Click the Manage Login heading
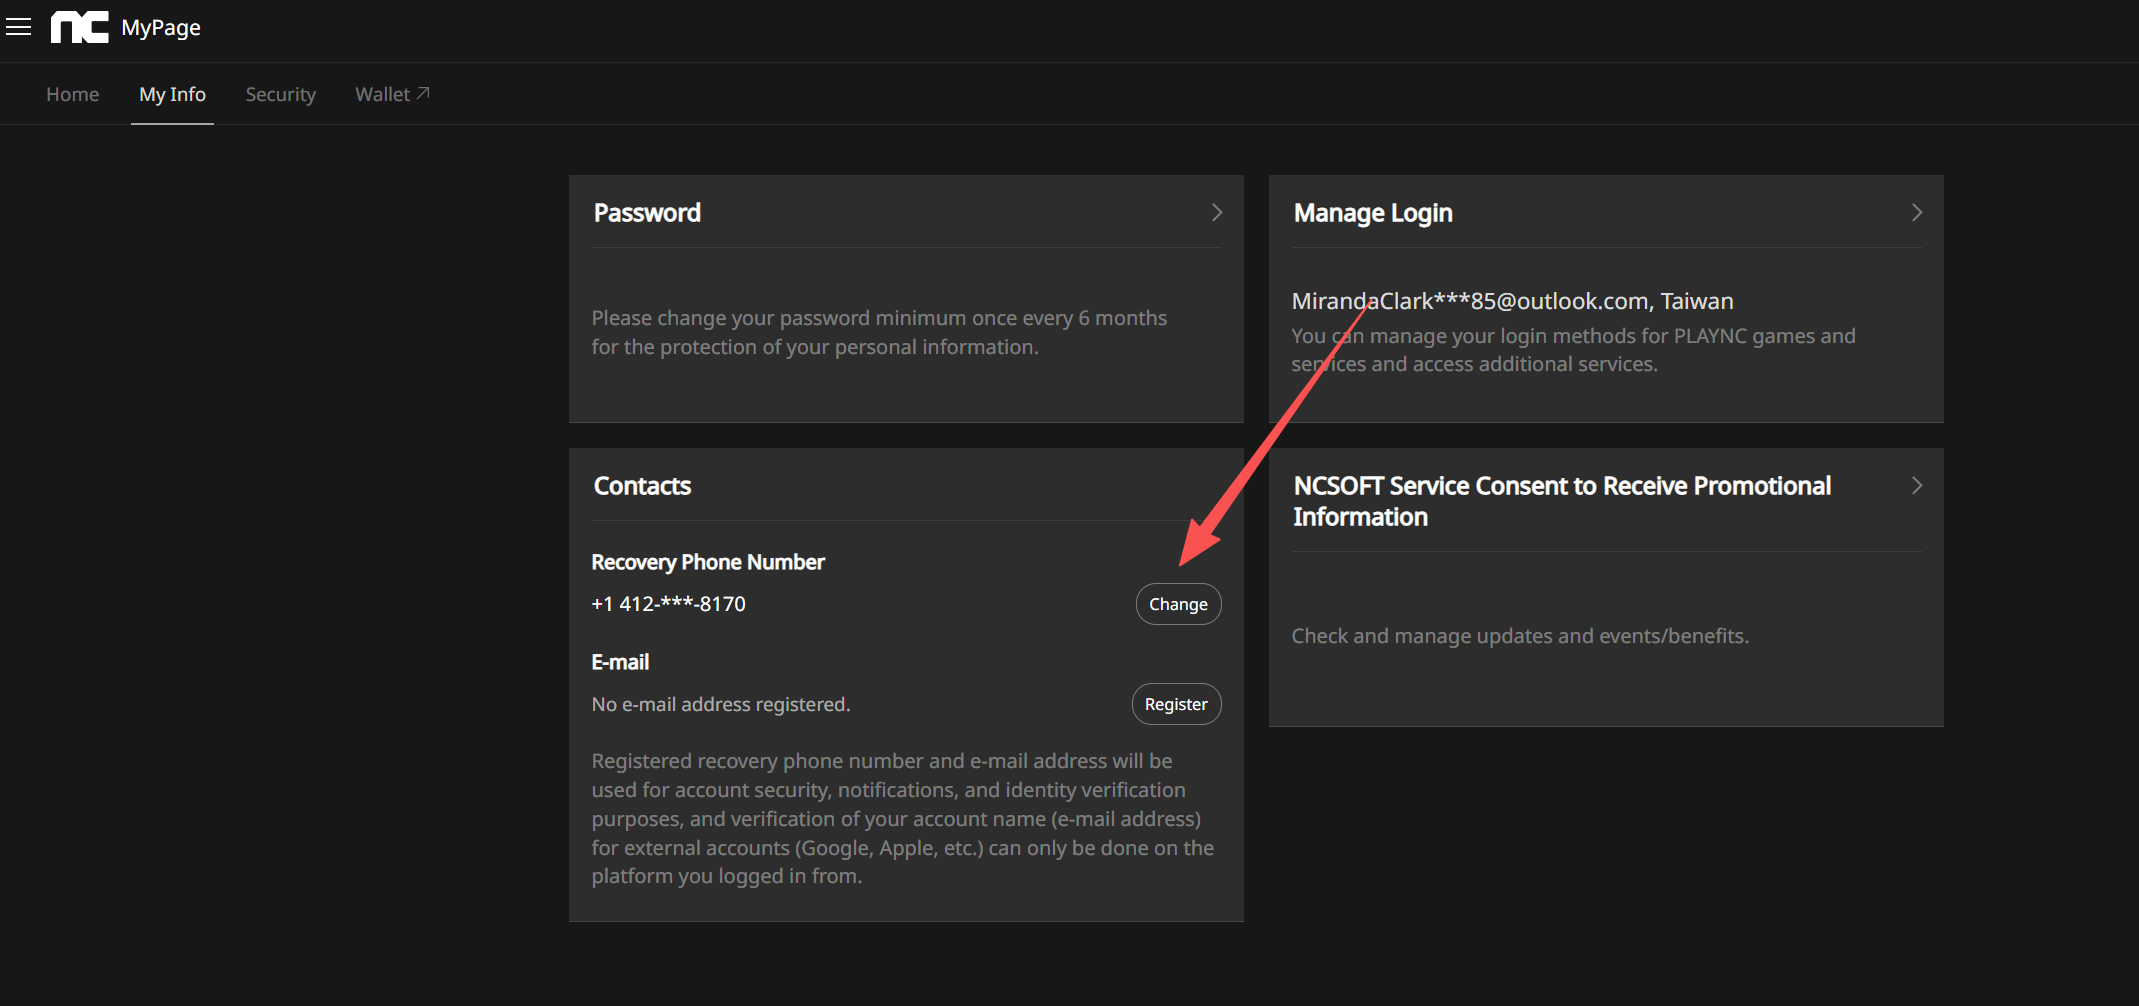2139x1006 pixels. (x=1372, y=213)
